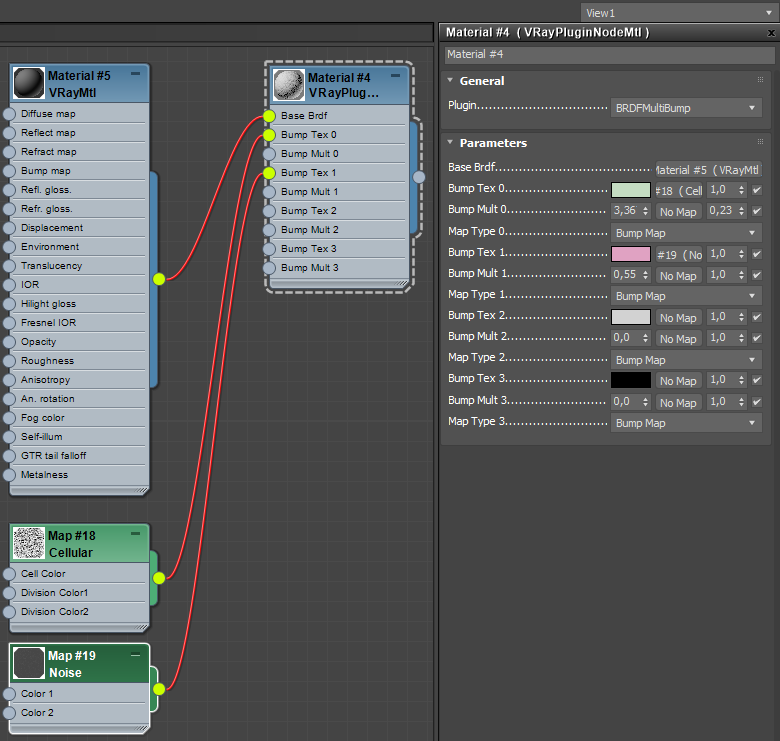This screenshot has width=780, height=741.
Task: Click the Bump Tex 2 input socket
Action: (x=269, y=211)
